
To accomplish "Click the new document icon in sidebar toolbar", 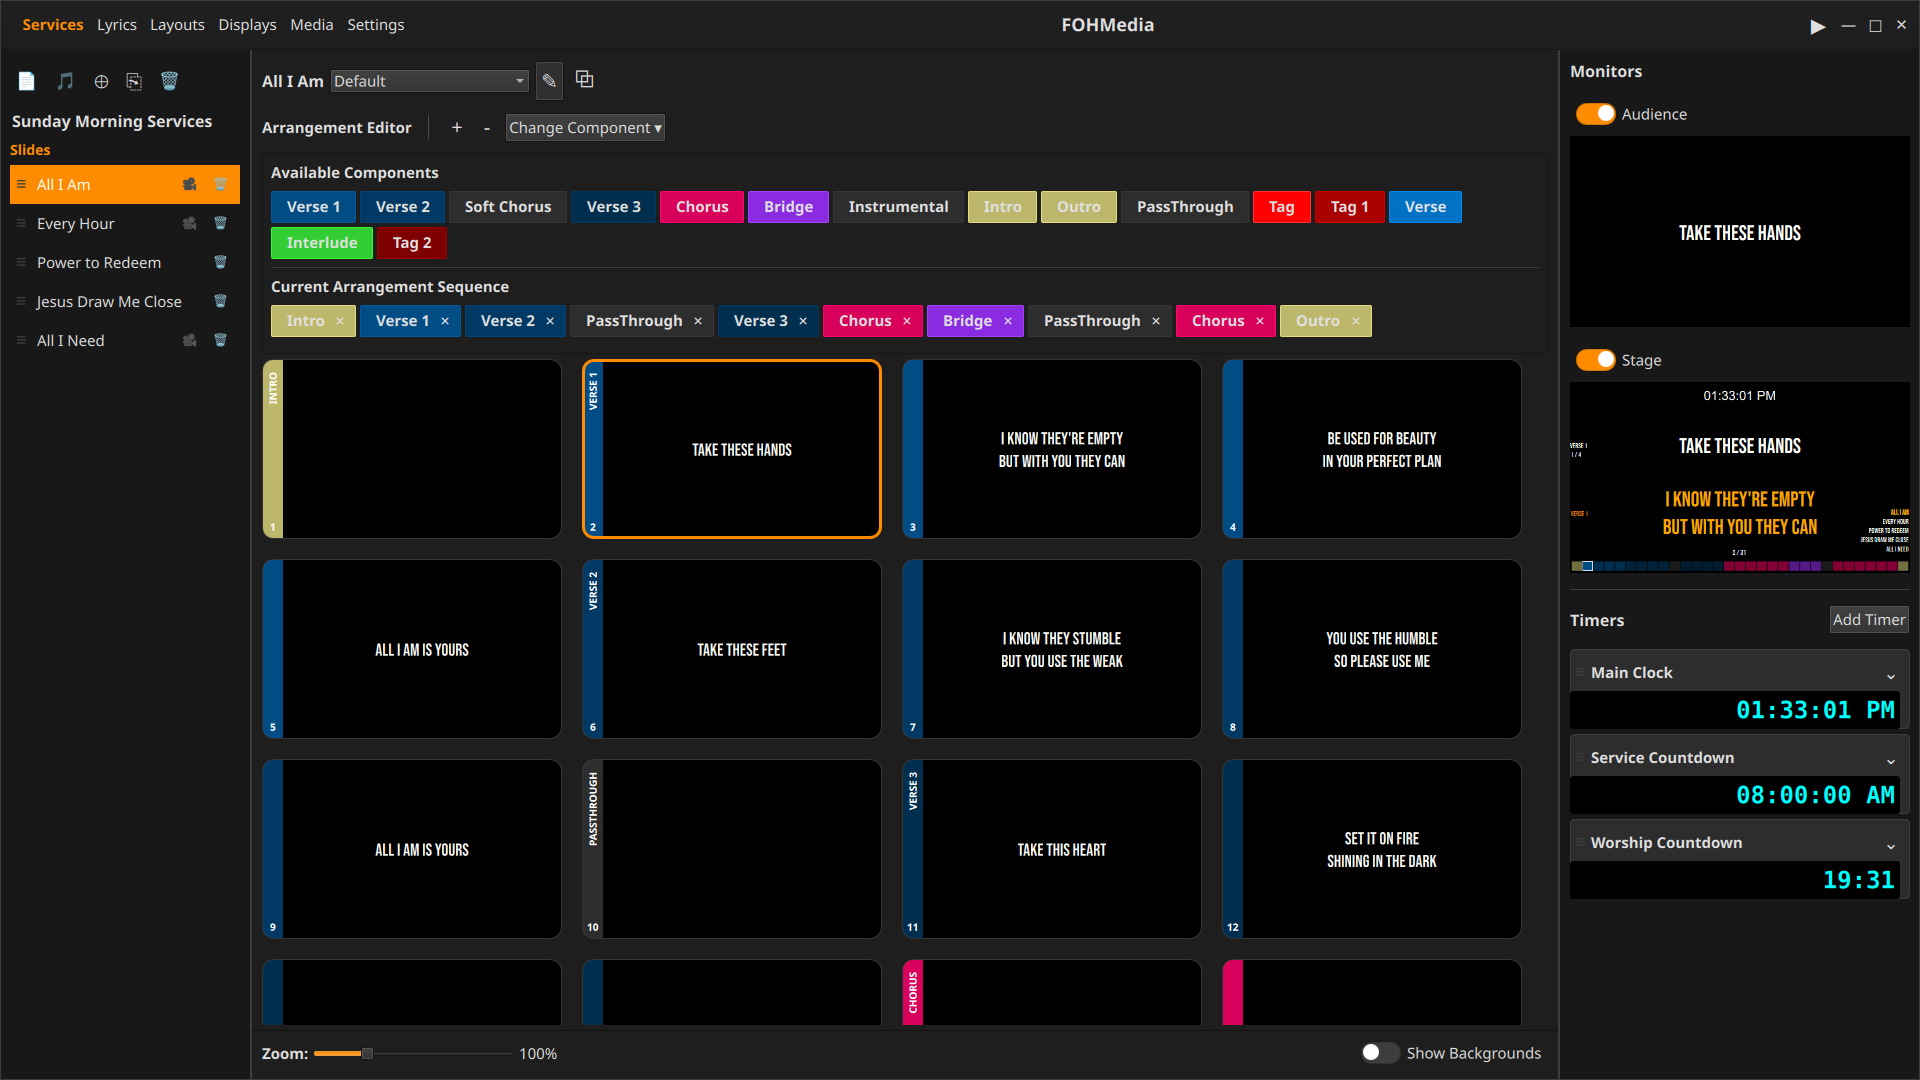I will (x=27, y=81).
